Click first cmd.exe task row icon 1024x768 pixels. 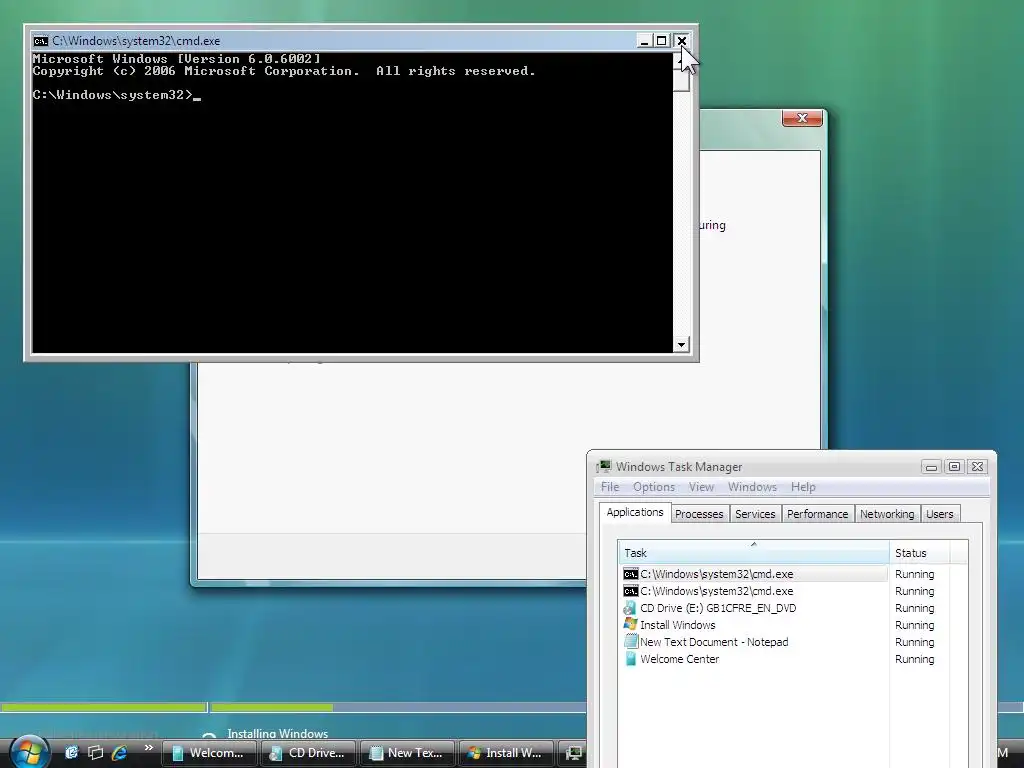[x=630, y=574]
